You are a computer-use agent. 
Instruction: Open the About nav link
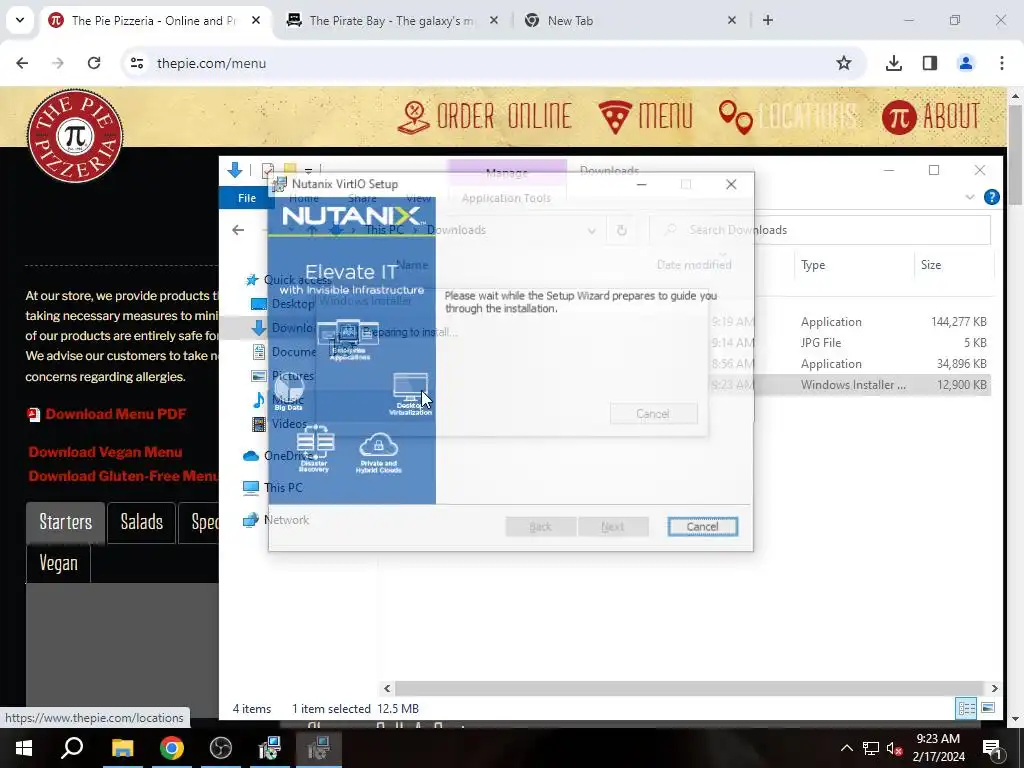point(931,117)
